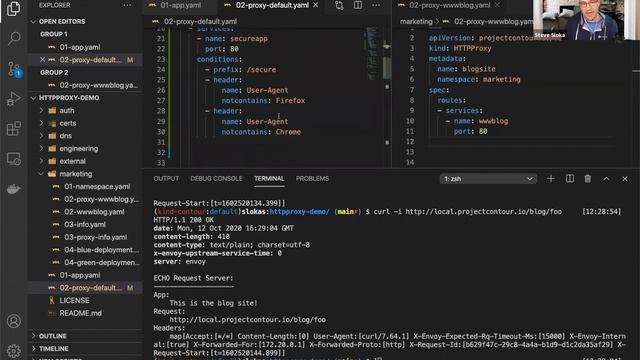Expand the dns folder

[41, 136]
